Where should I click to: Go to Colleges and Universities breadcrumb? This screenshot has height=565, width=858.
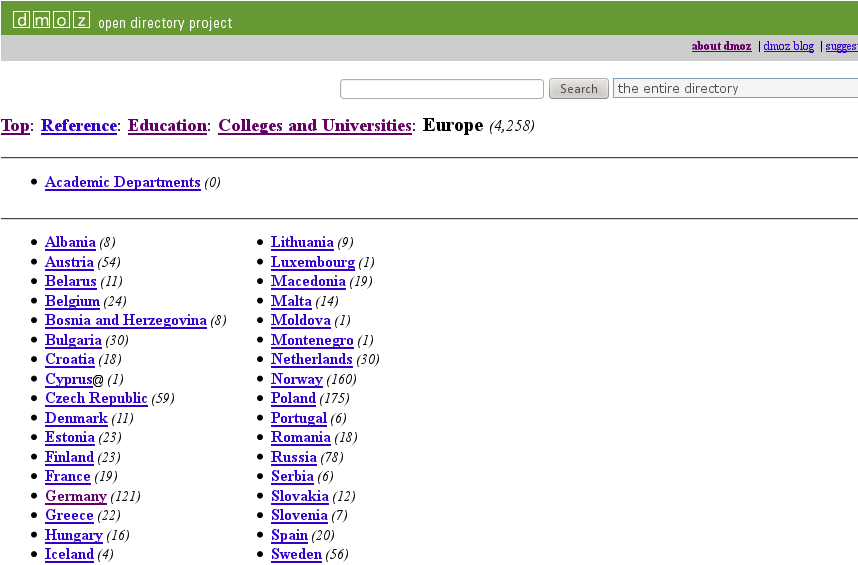315,126
